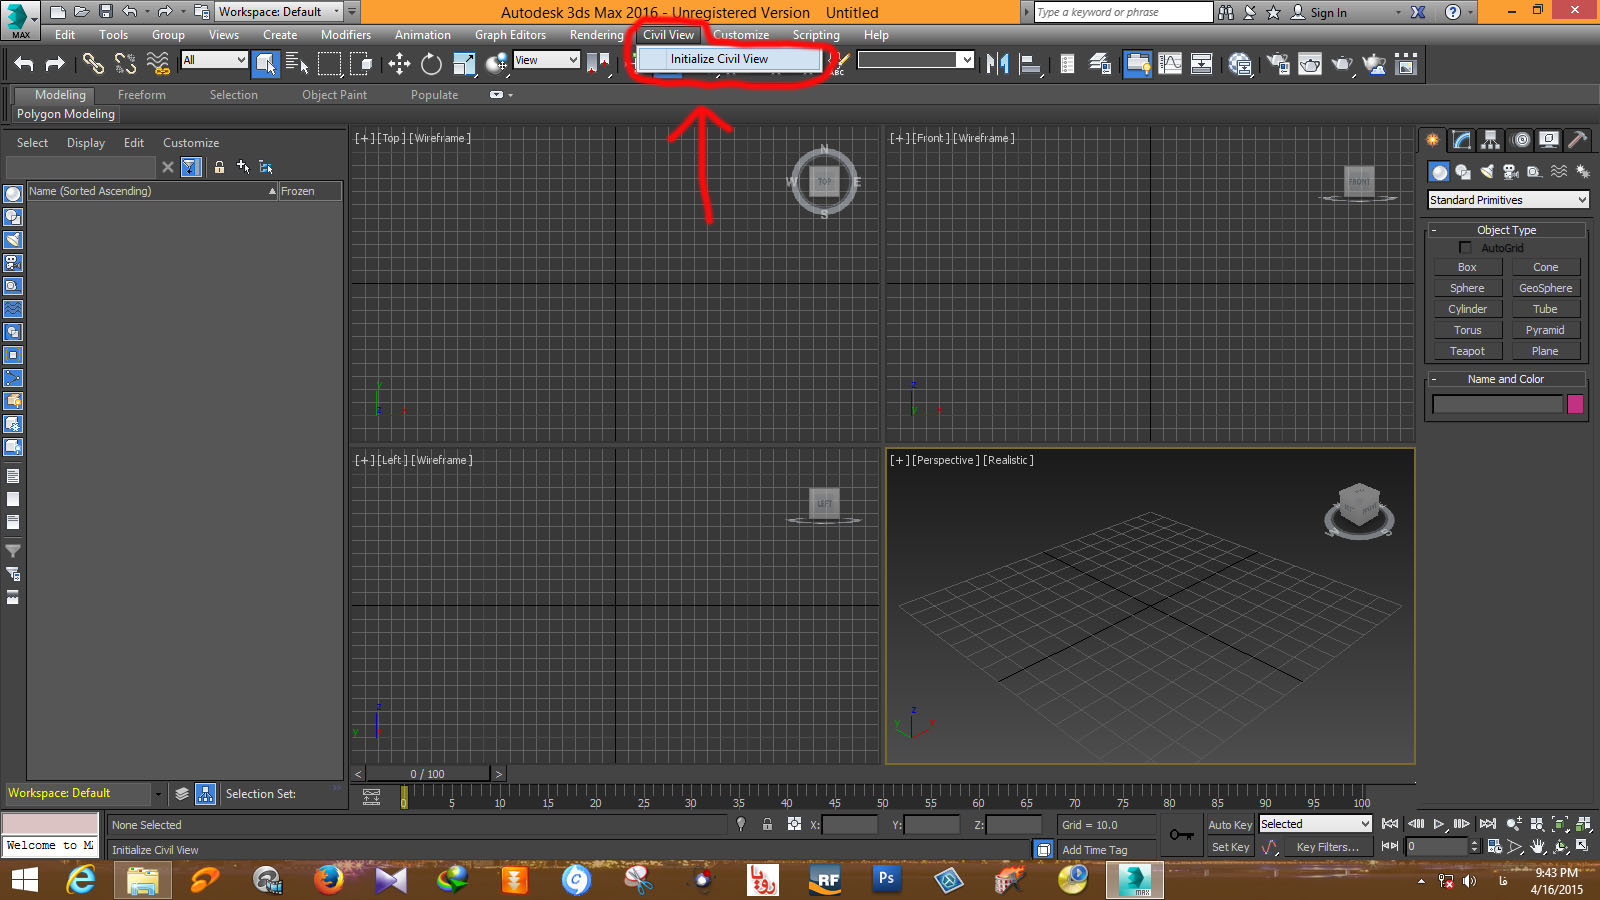Click Initialize Civil View menu entry
Viewport: 1600px width, 900px height.
[730, 59]
